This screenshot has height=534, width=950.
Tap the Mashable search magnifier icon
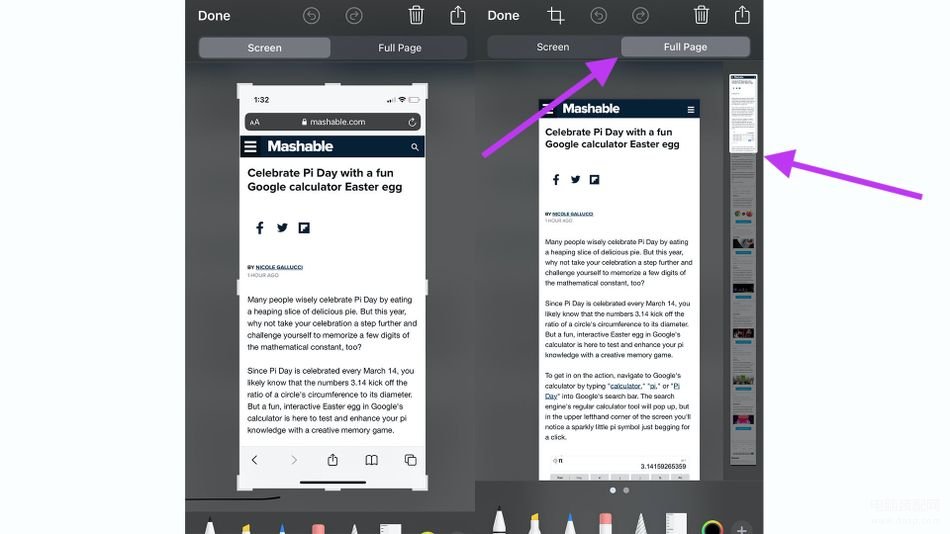[414, 147]
